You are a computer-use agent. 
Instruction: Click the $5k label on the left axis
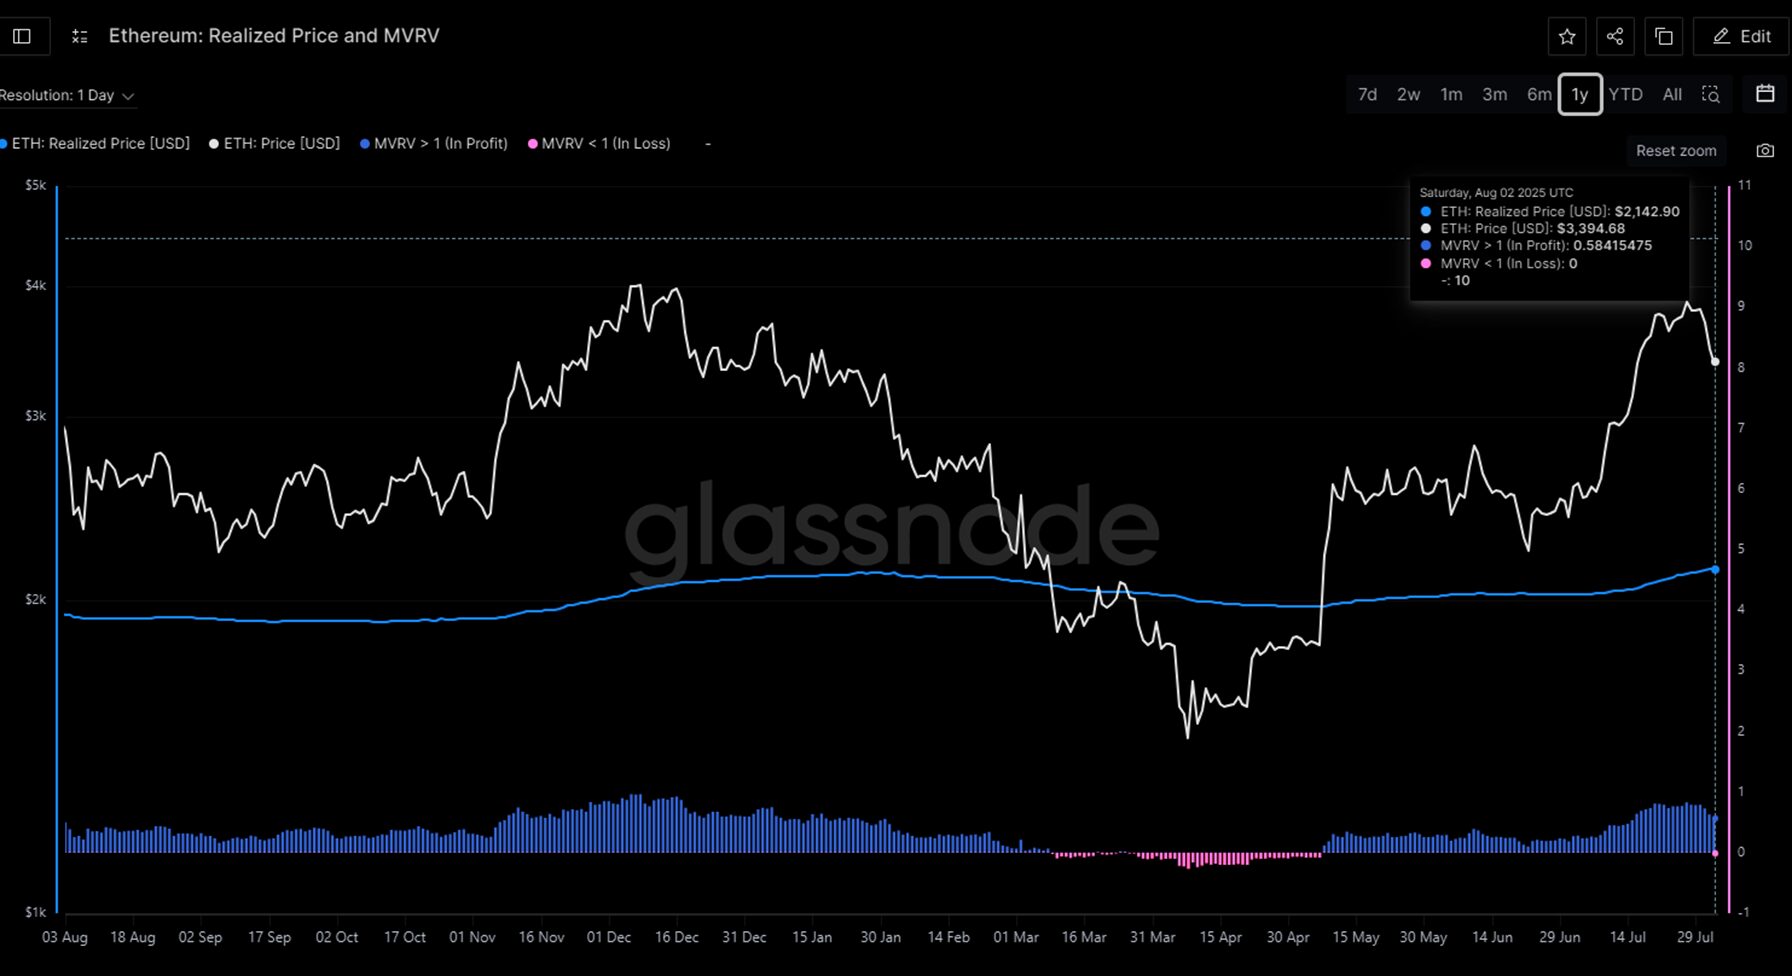tap(36, 185)
